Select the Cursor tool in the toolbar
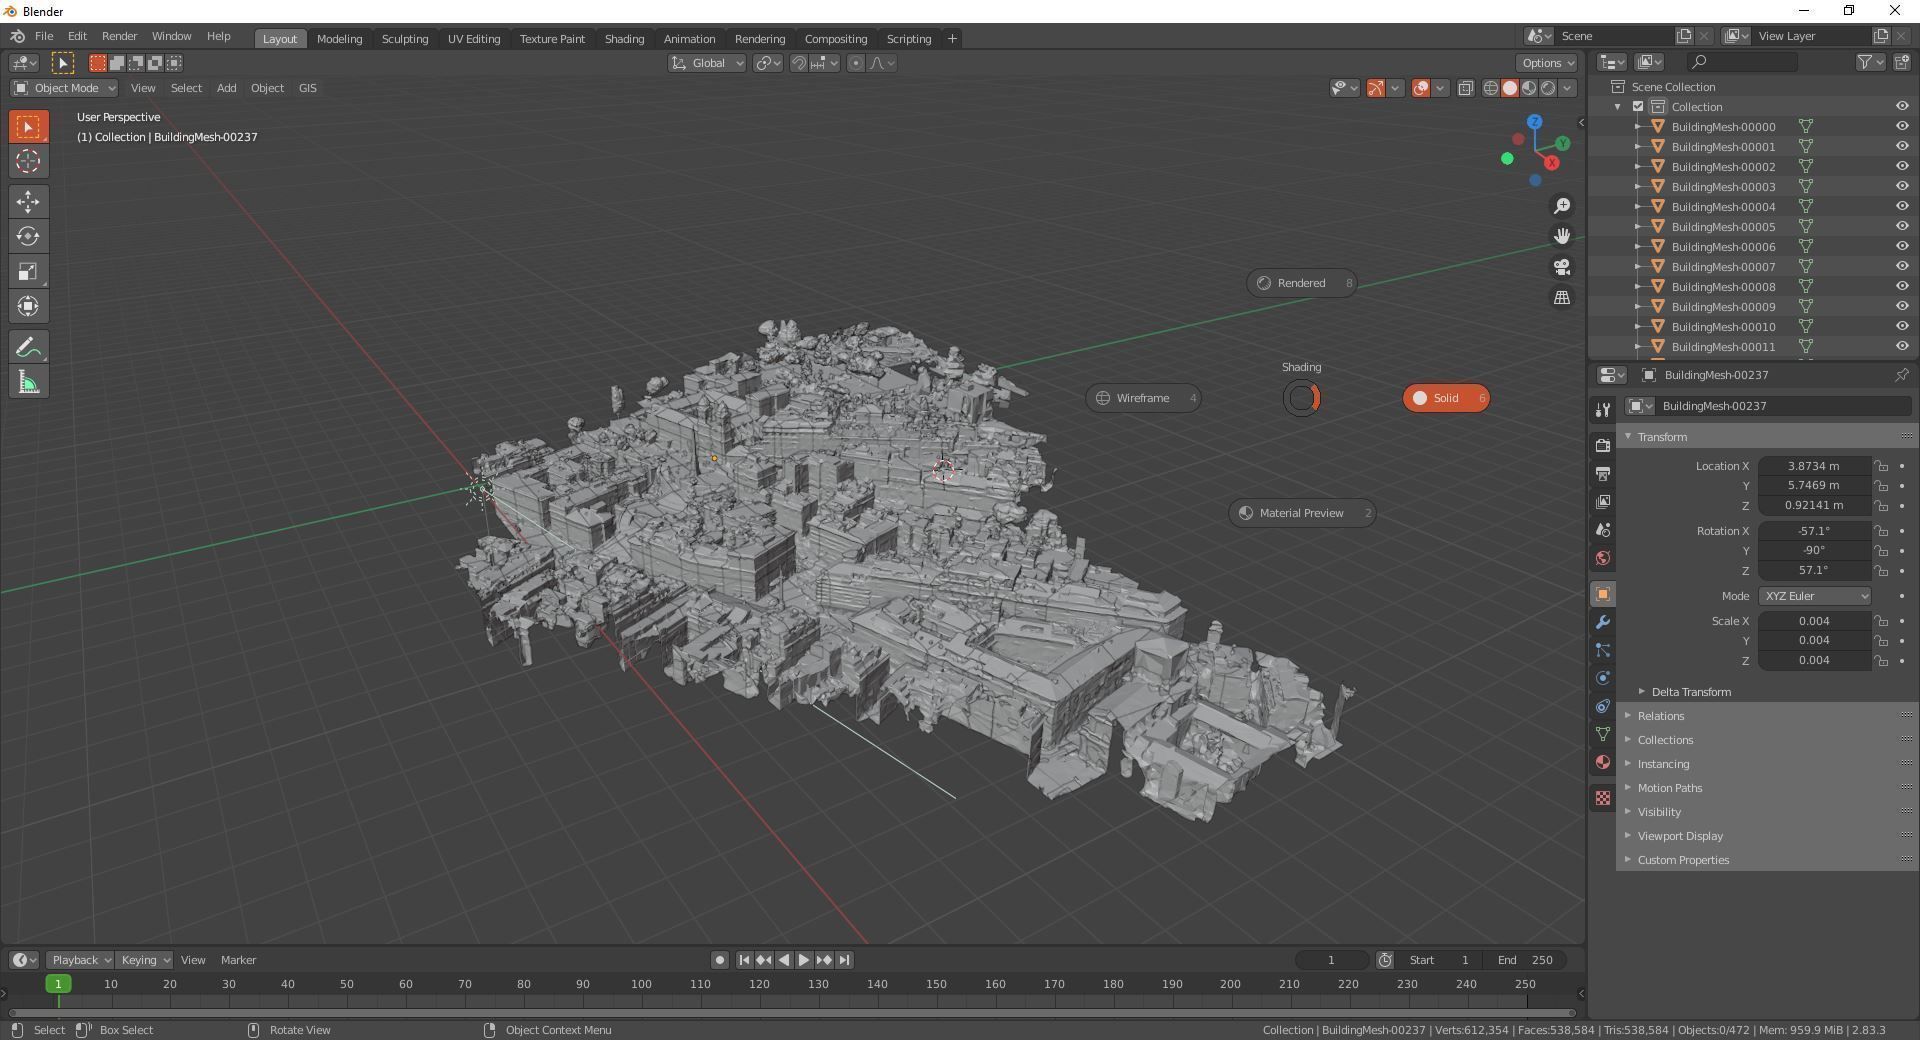Viewport: 1920px width, 1040px height. [x=28, y=161]
